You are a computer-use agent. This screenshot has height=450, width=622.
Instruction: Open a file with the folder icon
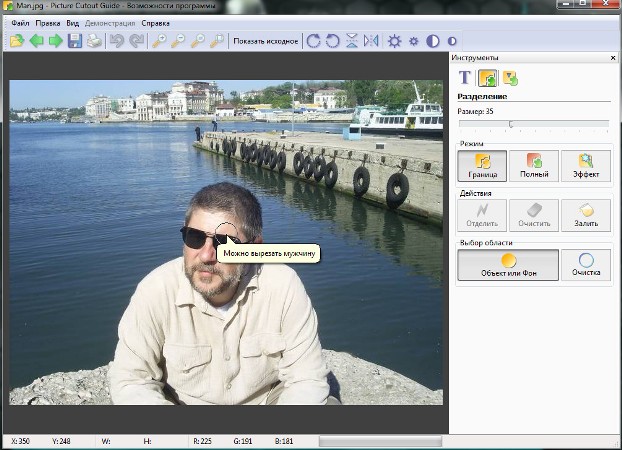click(17, 41)
